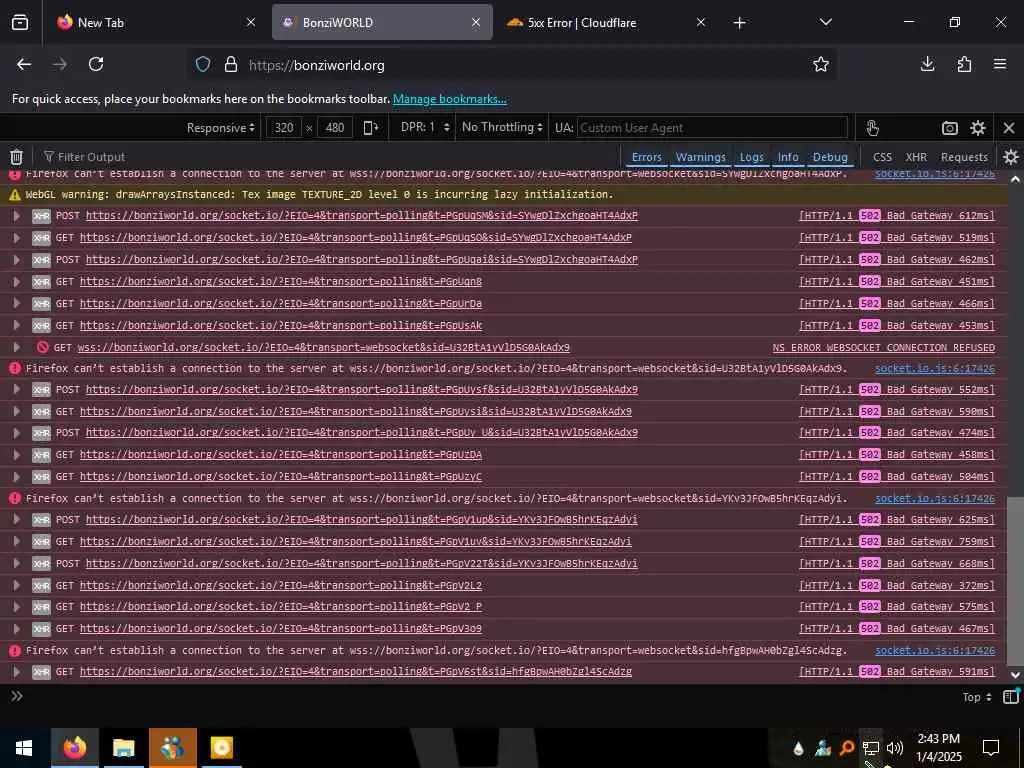This screenshot has height=768, width=1024.
Task: List all tabs with the chevron
Action: pos(825,22)
